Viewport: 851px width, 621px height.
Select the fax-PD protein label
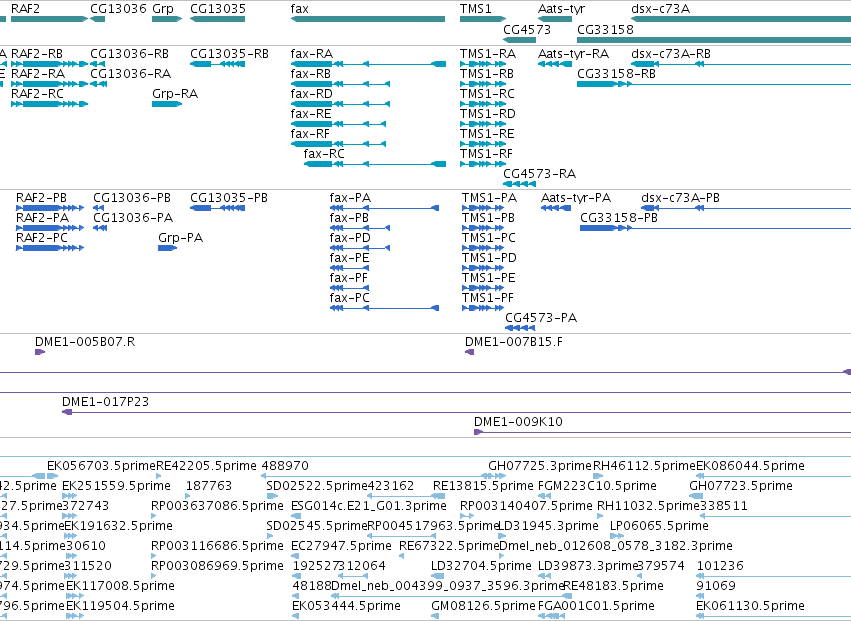[x=350, y=237]
